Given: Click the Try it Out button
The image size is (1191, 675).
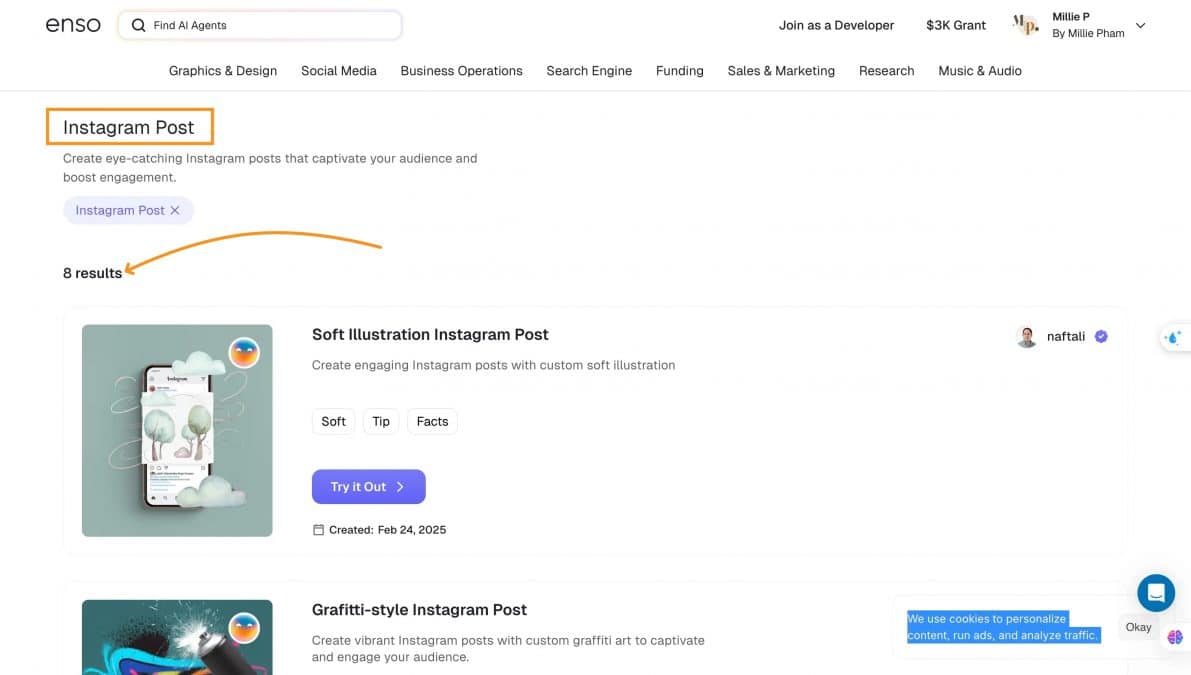Looking at the screenshot, I should [368, 487].
